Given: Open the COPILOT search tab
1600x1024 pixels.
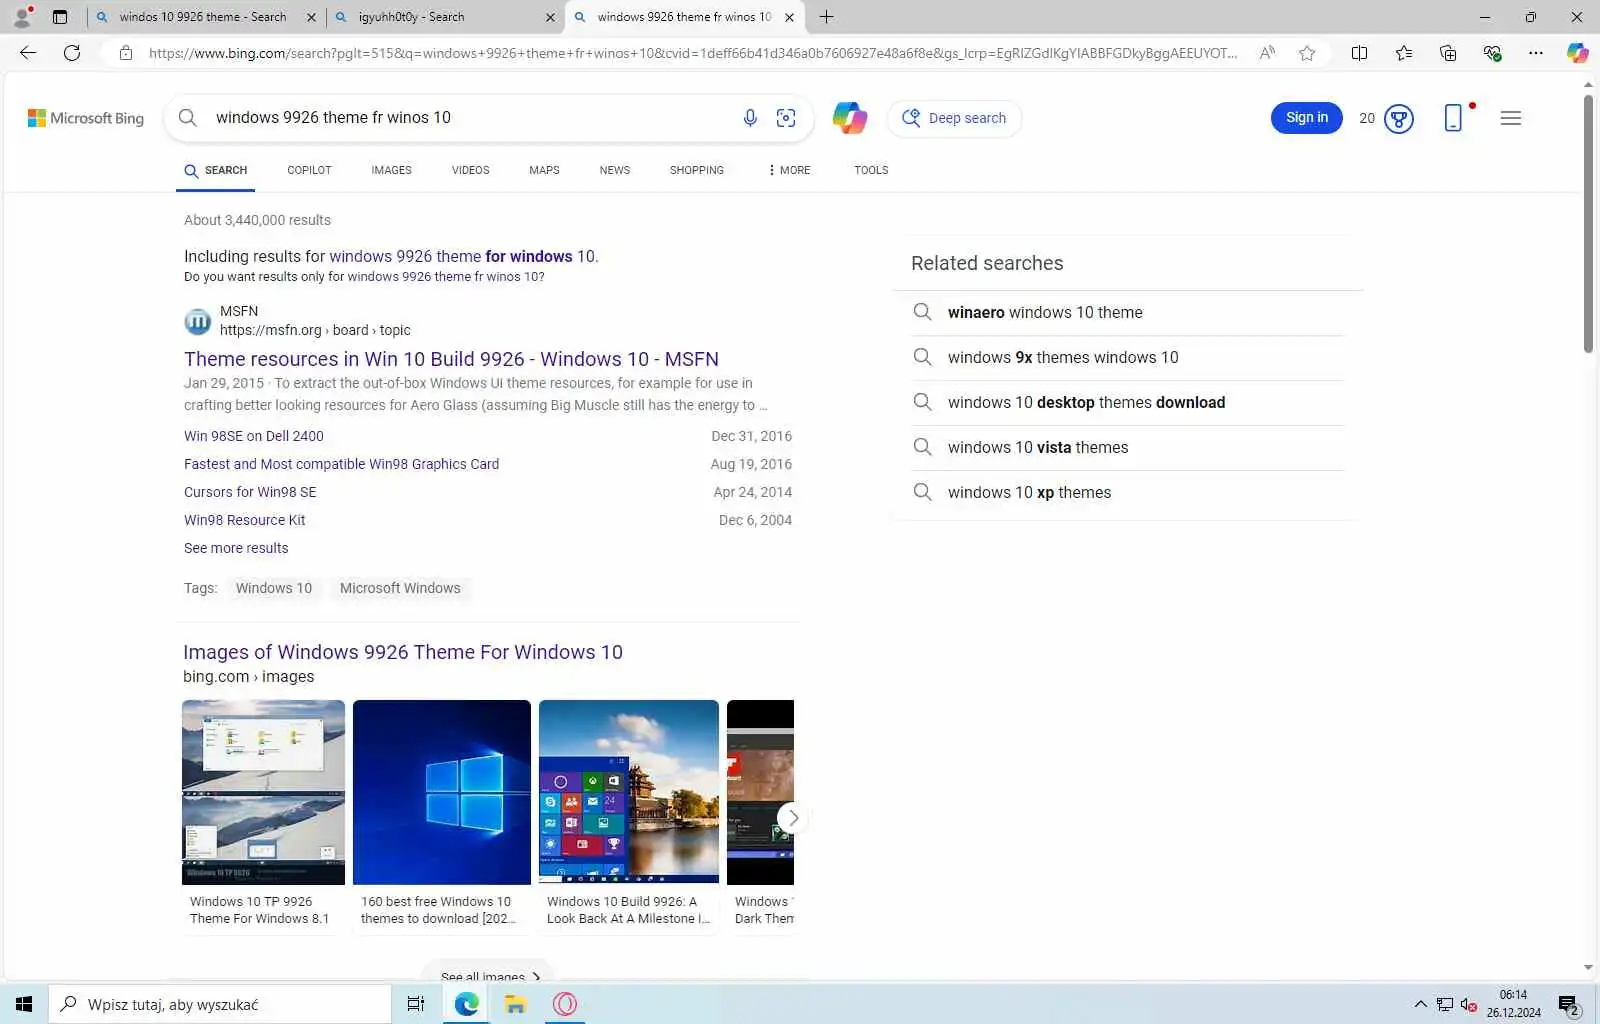Looking at the screenshot, I should [309, 170].
